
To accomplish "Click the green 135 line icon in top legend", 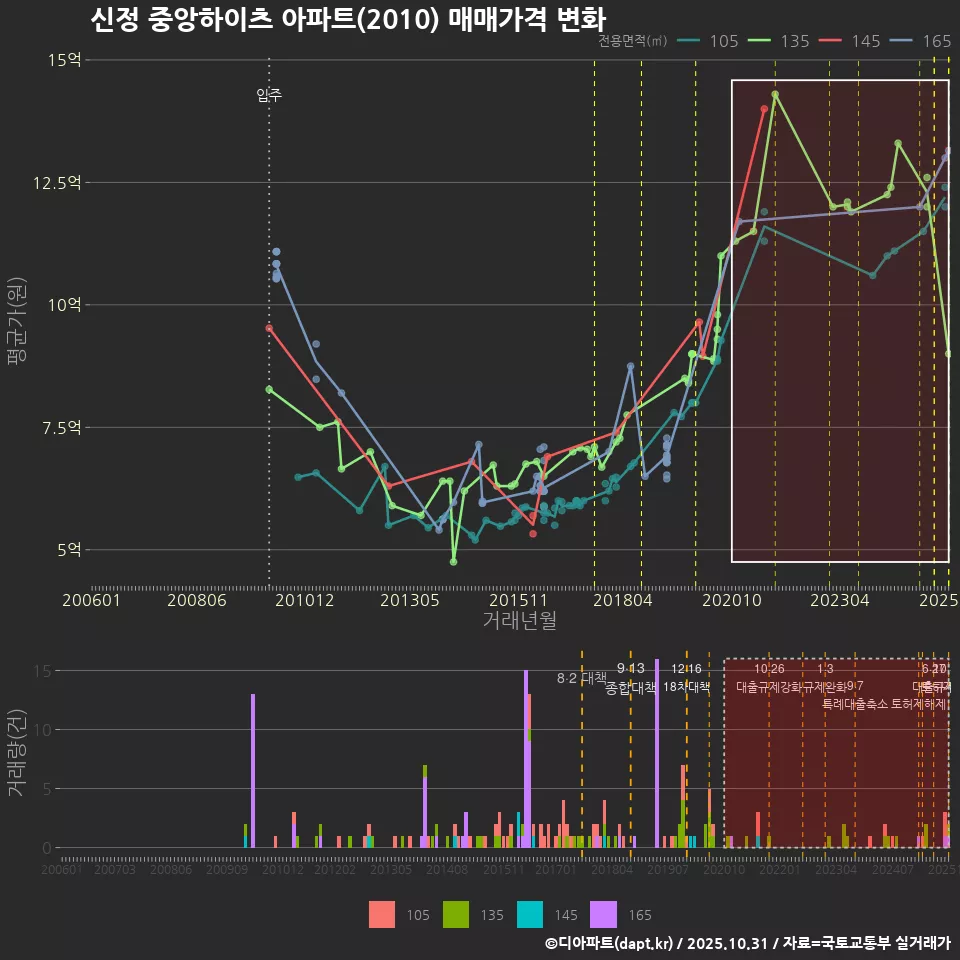I will pyautogui.click(x=760, y=42).
